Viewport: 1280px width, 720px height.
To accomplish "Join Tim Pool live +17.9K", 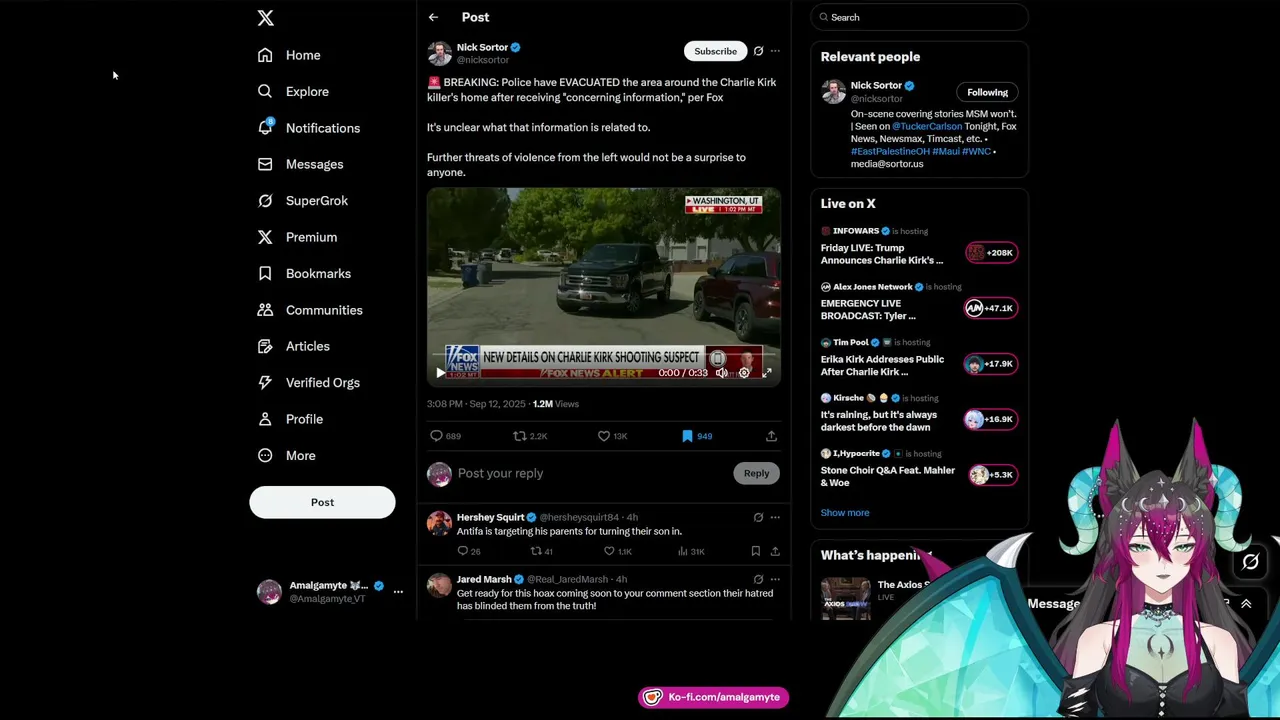I will pyautogui.click(x=991, y=364).
